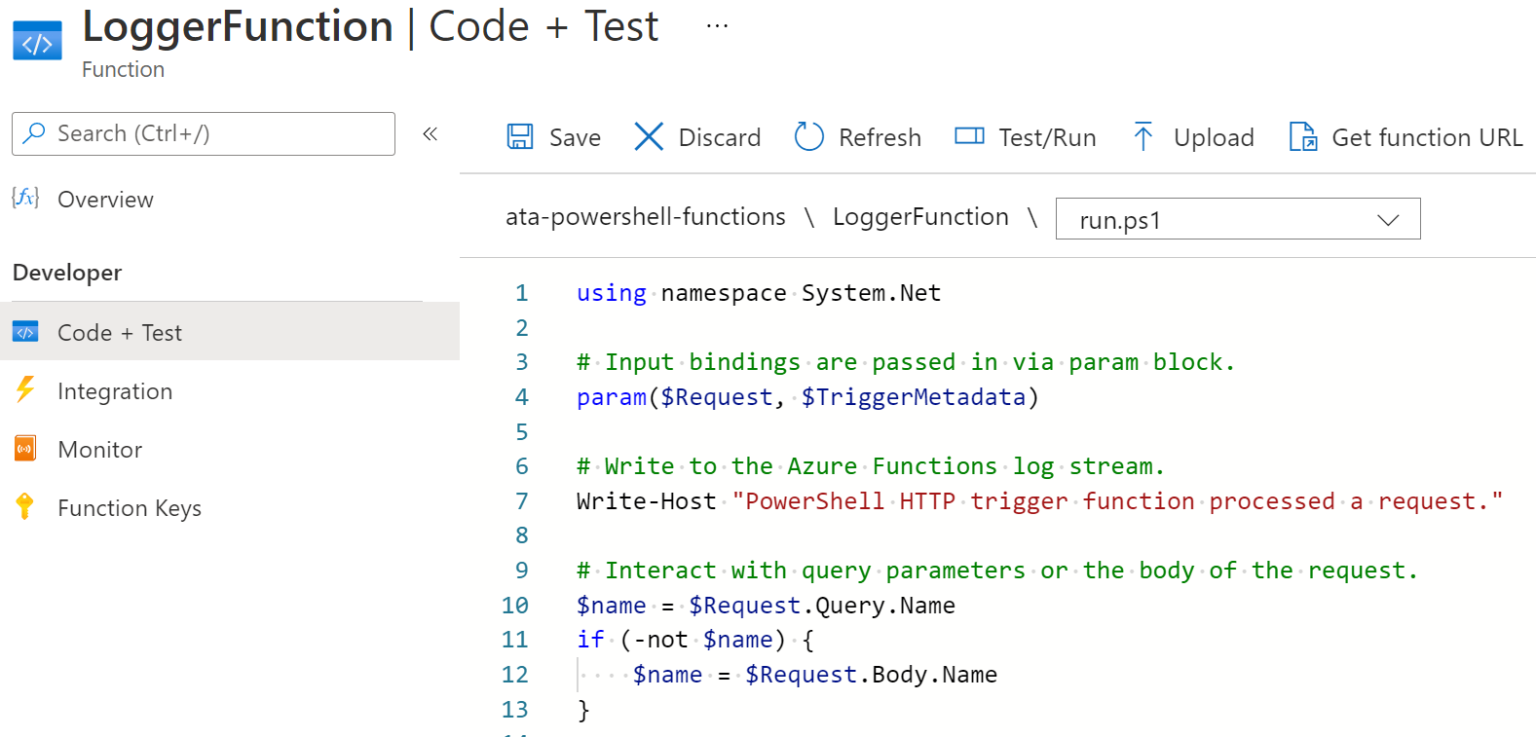1536x737 pixels.
Task: Refresh the function code
Action: pyautogui.click(x=808, y=137)
